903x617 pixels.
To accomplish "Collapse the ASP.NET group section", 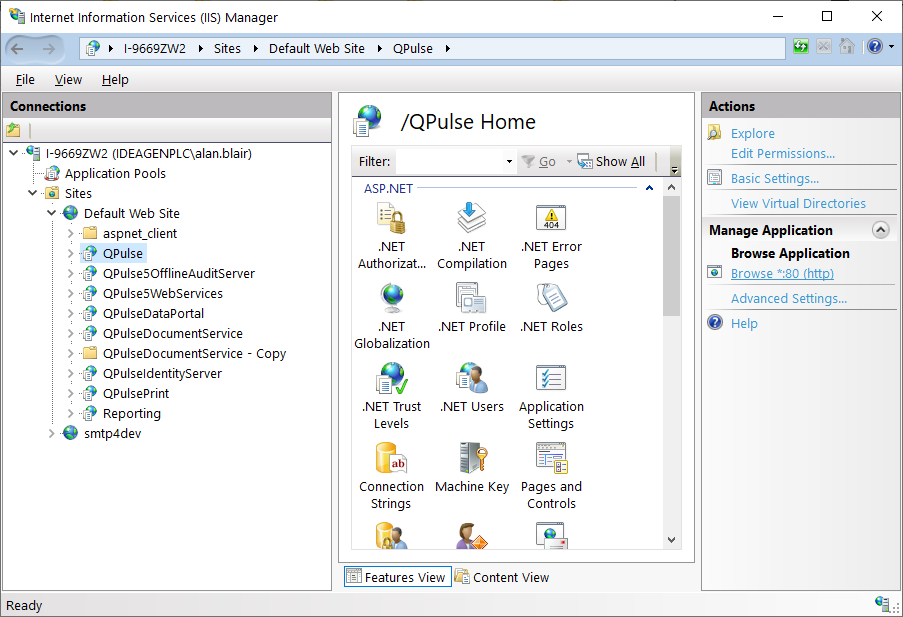I will click(649, 188).
